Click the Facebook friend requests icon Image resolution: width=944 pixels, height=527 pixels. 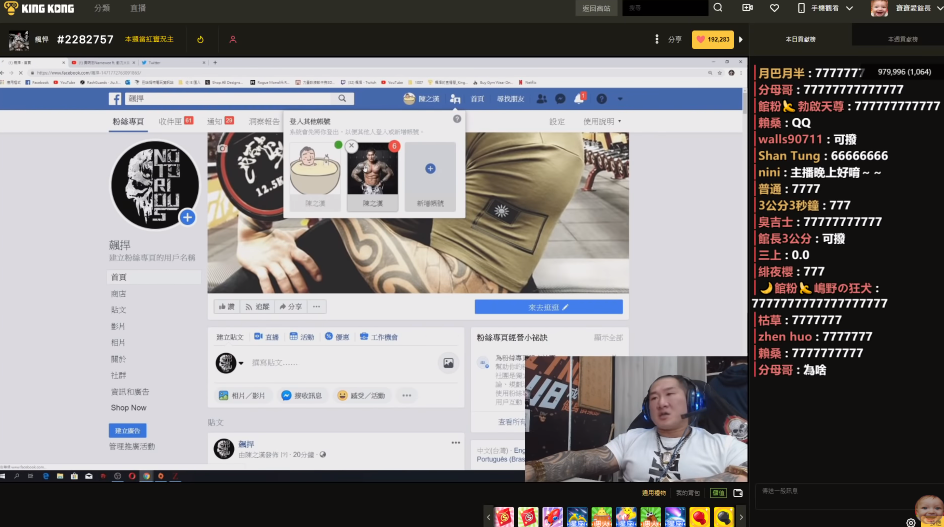click(x=542, y=99)
